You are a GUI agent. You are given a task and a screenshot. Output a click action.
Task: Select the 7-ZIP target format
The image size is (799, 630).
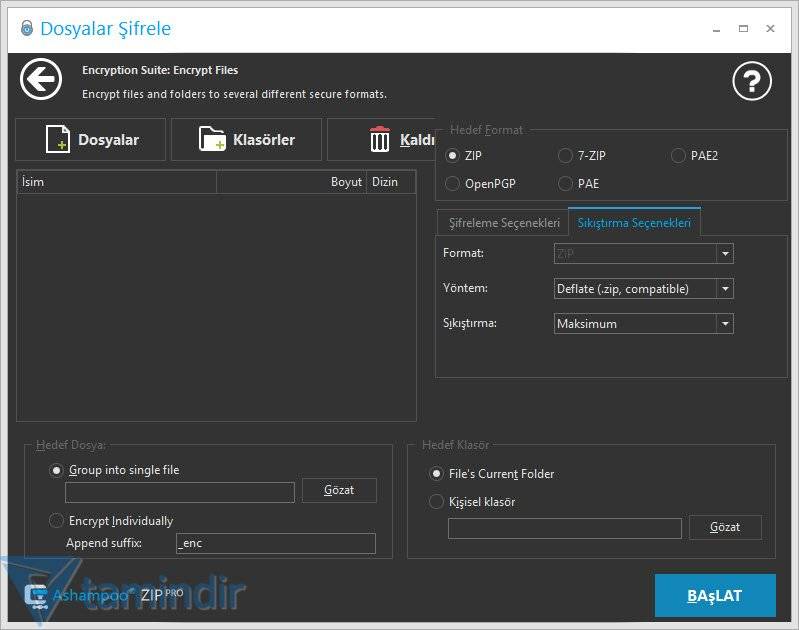(x=565, y=156)
